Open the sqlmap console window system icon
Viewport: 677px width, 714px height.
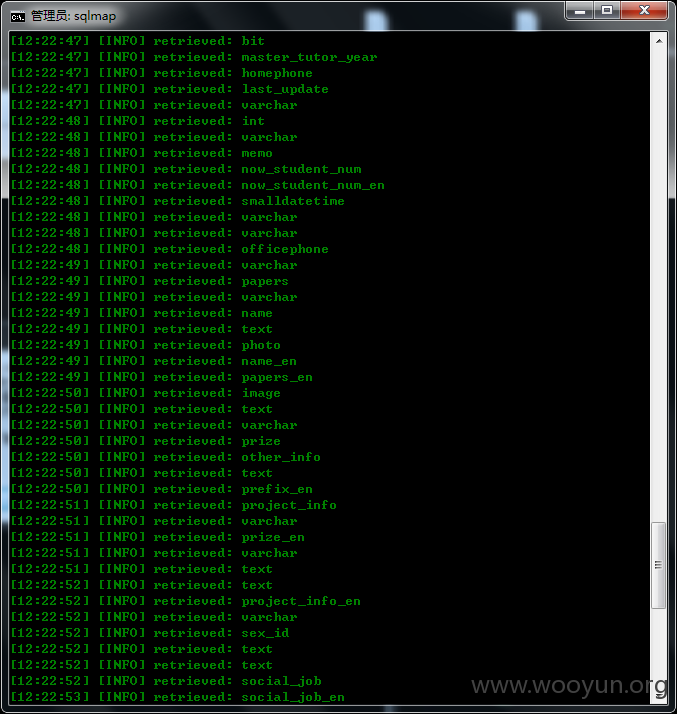pos(18,17)
